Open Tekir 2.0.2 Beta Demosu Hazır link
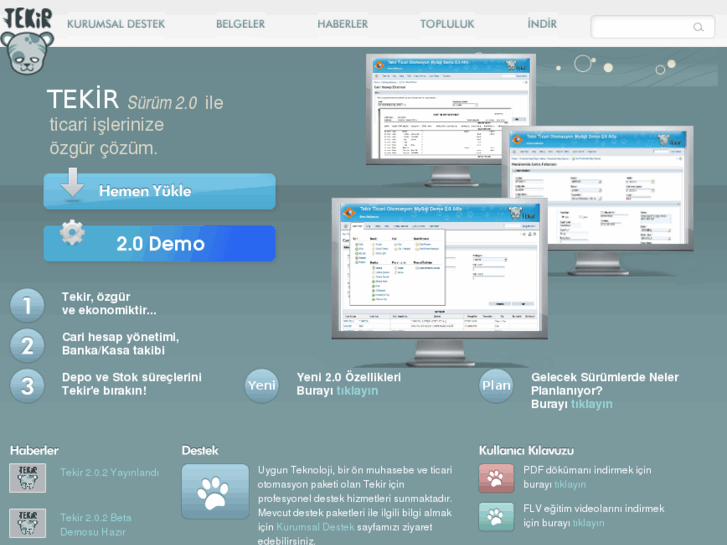The image size is (727, 545). (x=96, y=525)
